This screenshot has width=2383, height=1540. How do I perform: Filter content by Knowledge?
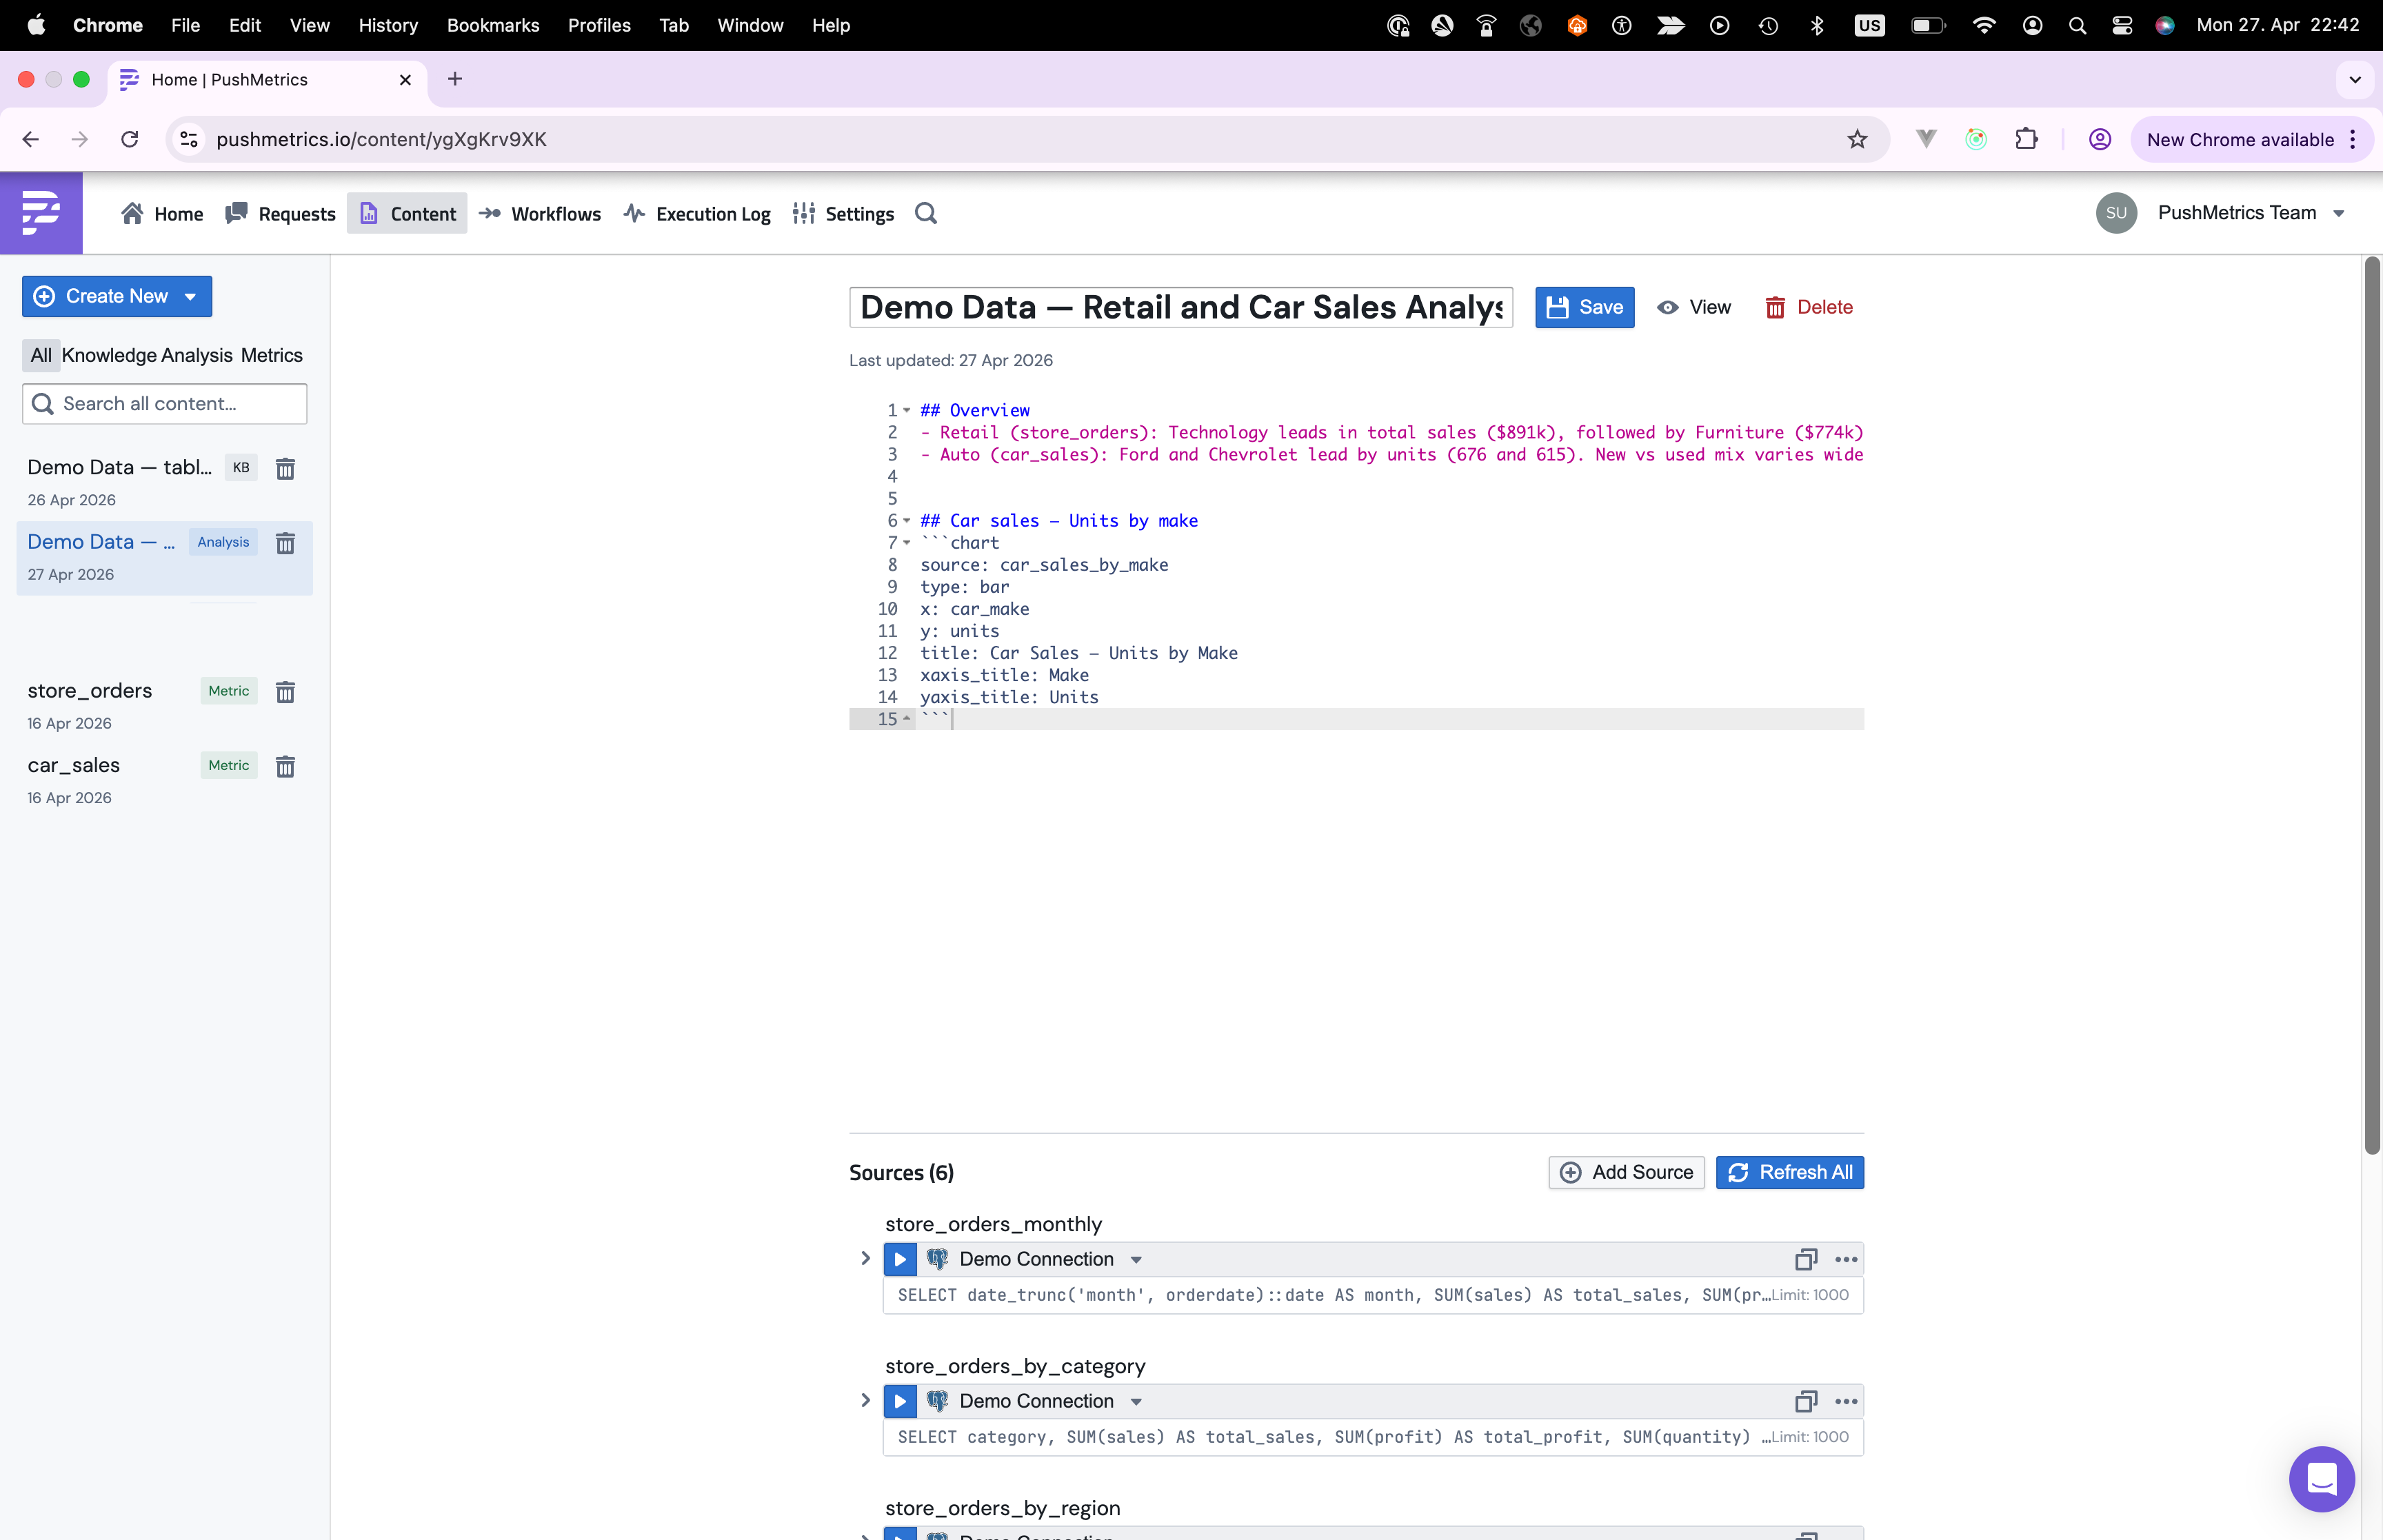pos(109,355)
